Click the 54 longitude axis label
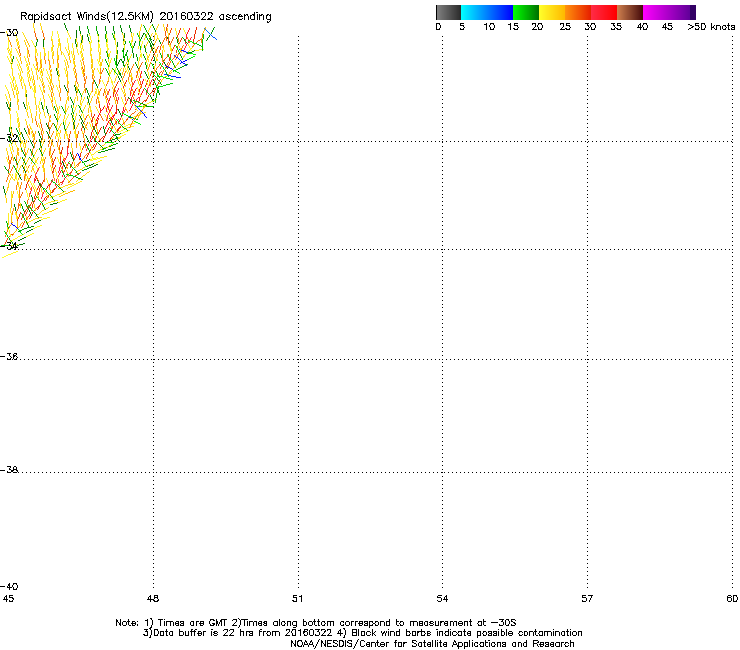Screen dimensions: 740x650 click(x=442, y=599)
